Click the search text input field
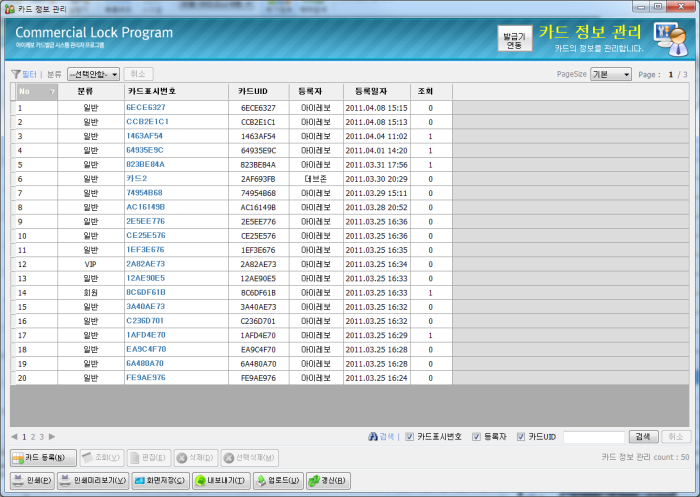 tap(594, 437)
